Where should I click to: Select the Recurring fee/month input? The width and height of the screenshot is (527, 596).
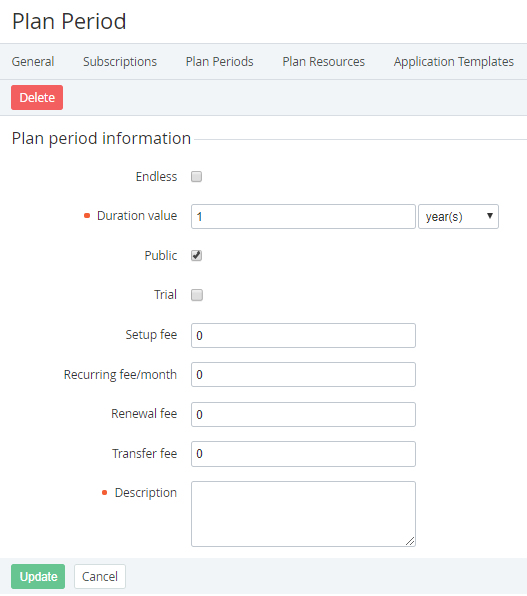[x=303, y=375]
